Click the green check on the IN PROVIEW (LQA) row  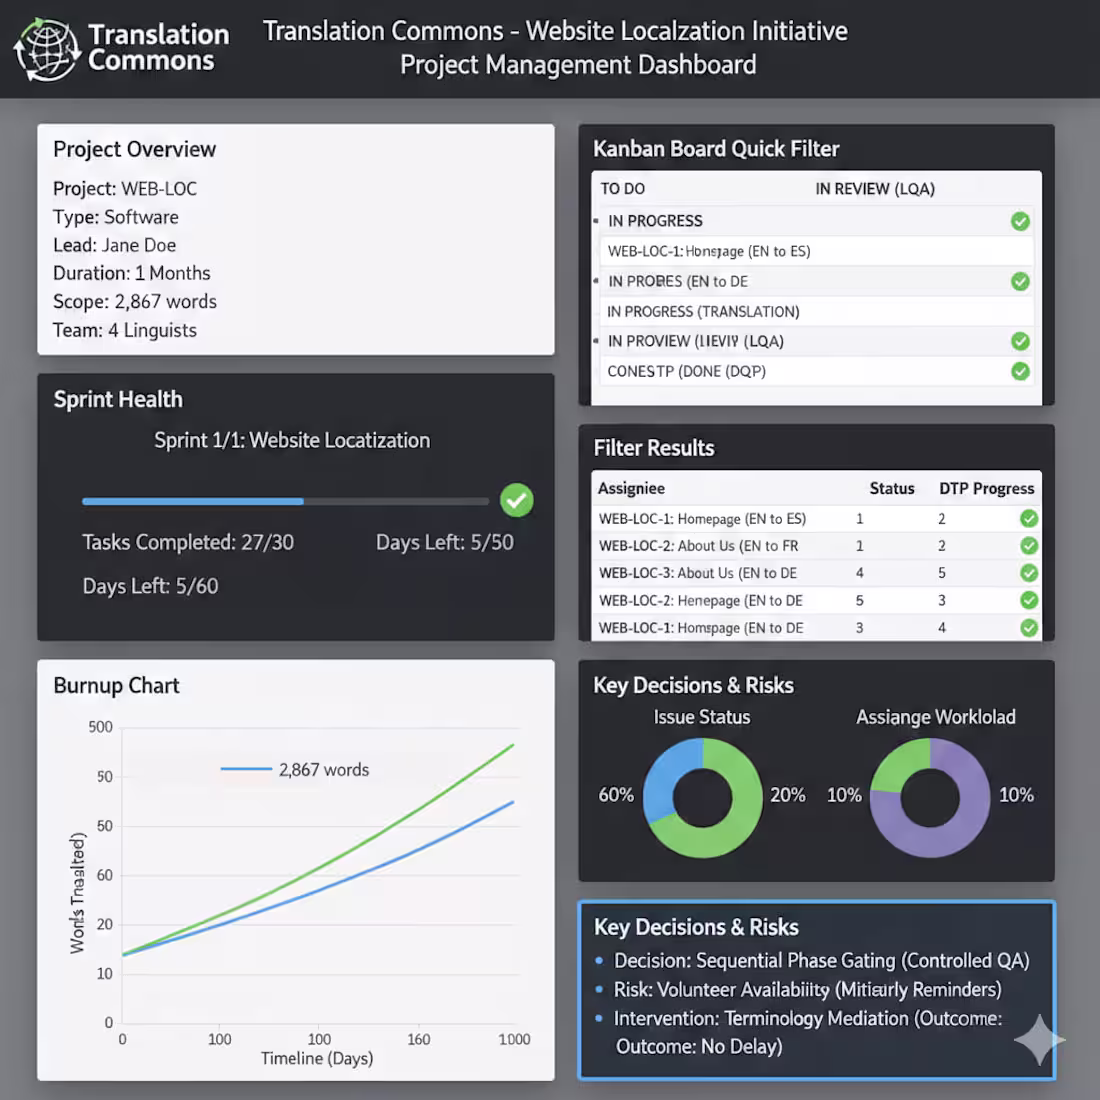pyautogui.click(x=1020, y=341)
